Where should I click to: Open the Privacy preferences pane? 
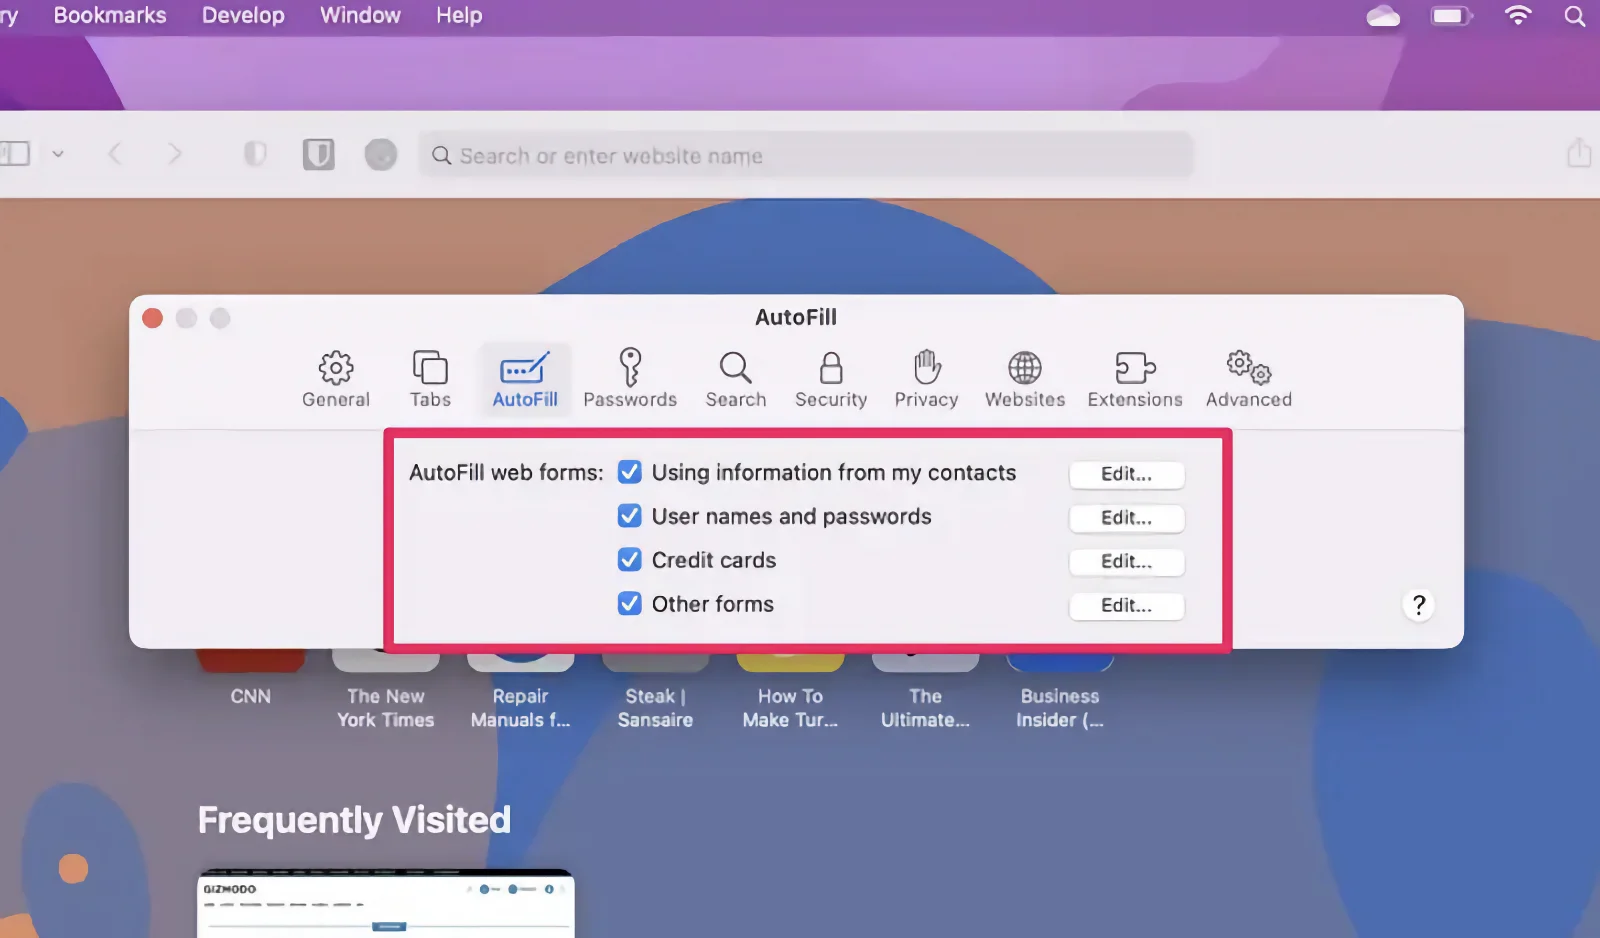(926, 380)
